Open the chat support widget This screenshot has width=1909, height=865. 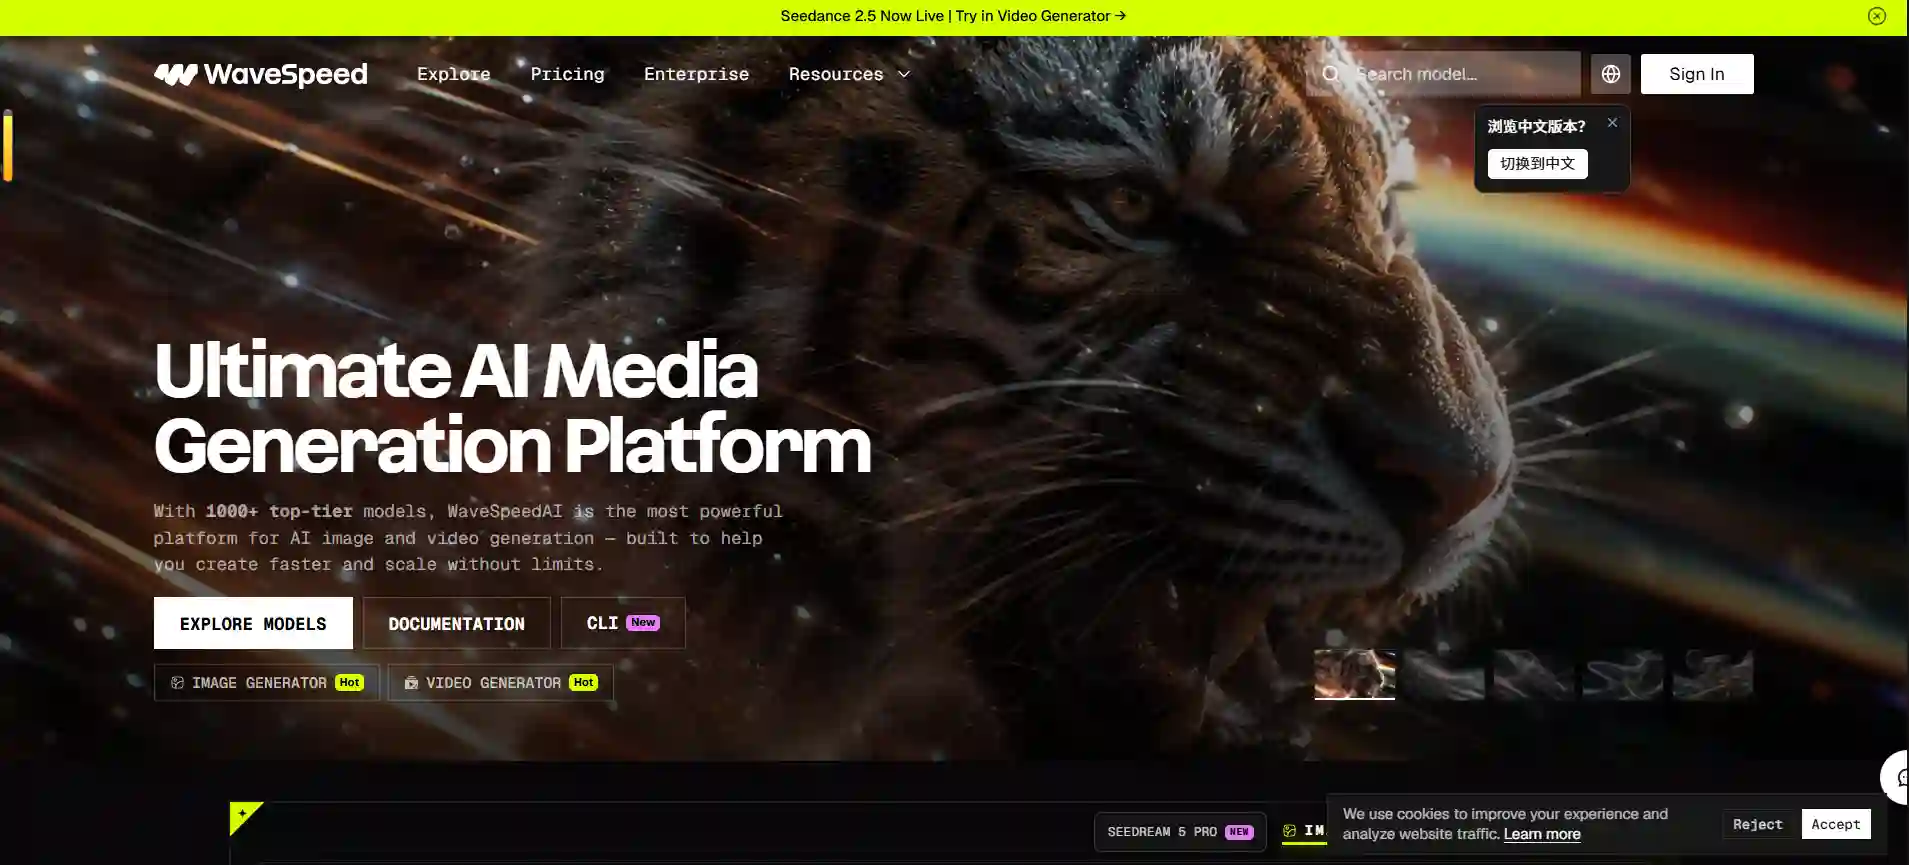pos(1896,777)
